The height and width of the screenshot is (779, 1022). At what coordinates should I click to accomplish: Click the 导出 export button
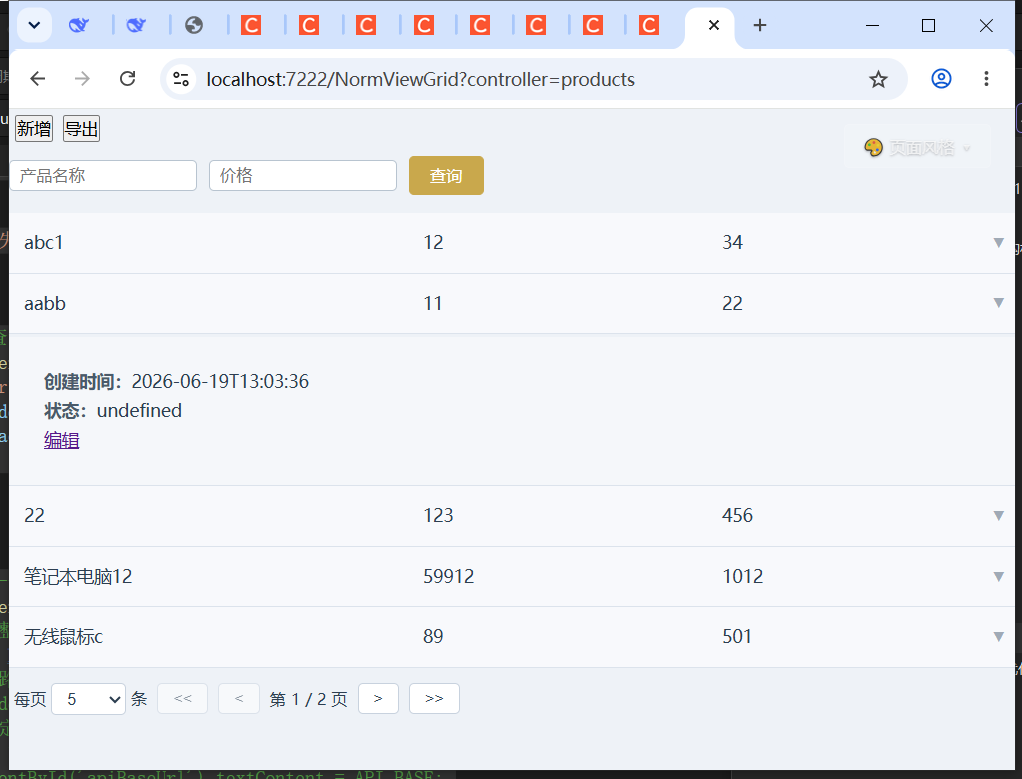click(81, 128)
